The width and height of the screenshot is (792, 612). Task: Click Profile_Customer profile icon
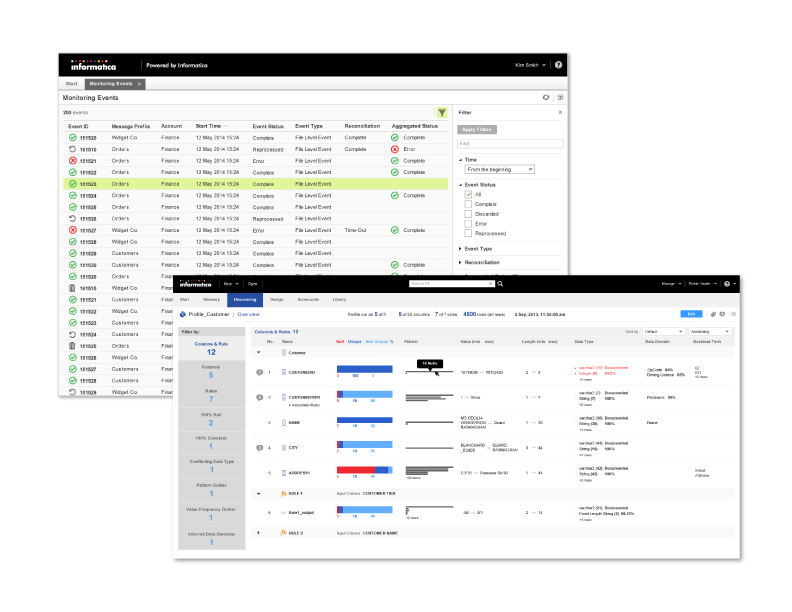(183, 314)
